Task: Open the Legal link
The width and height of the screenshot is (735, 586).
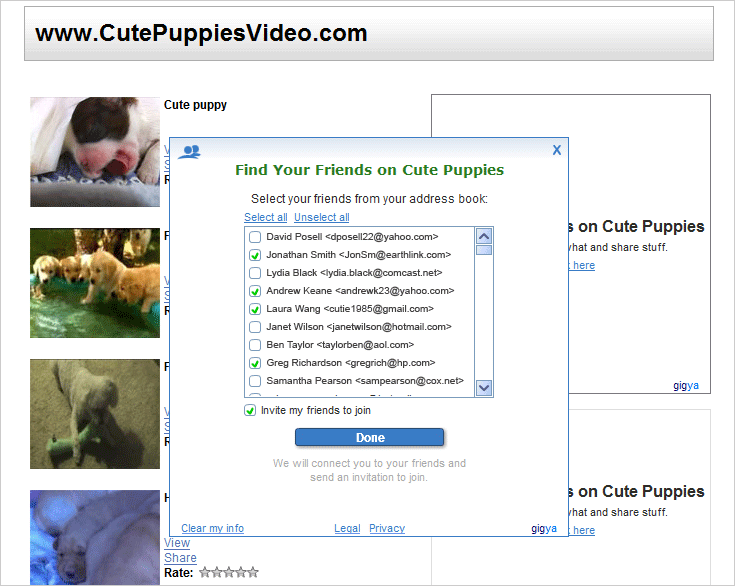Action: [x=347, y=528]
